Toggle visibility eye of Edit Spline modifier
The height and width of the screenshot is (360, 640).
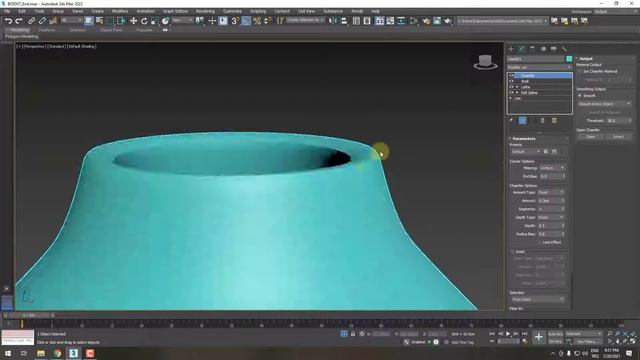coord(511,93)
